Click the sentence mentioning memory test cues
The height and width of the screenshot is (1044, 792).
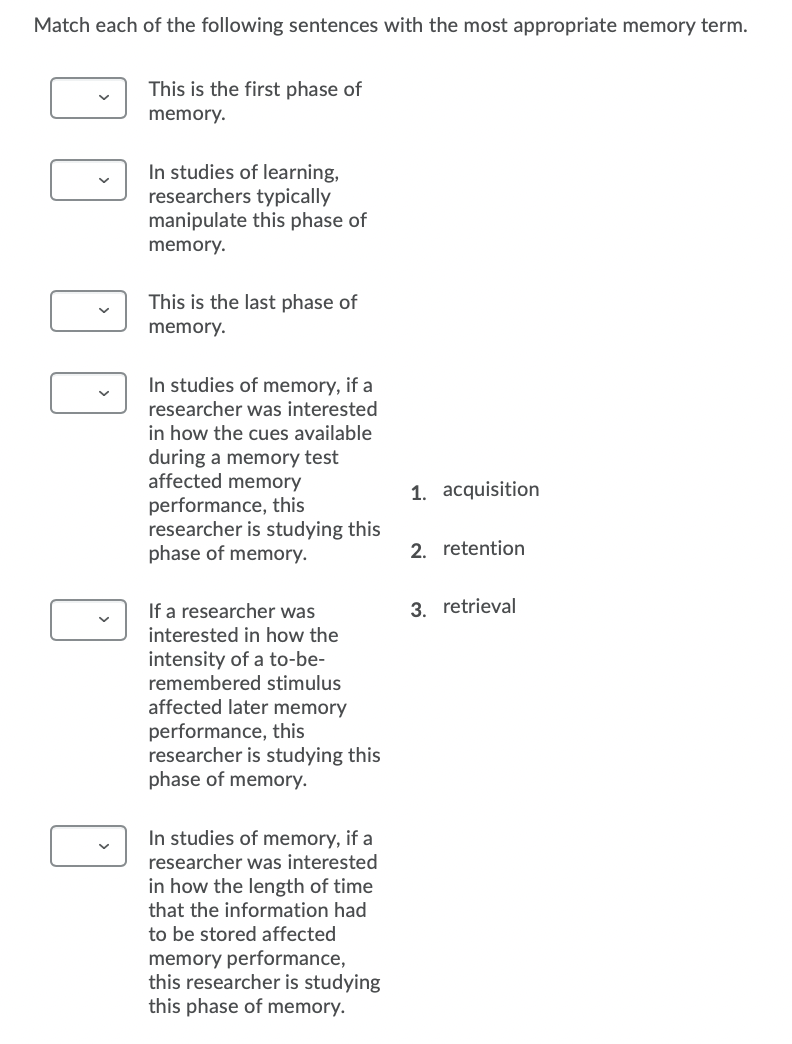tap(264, 469)
